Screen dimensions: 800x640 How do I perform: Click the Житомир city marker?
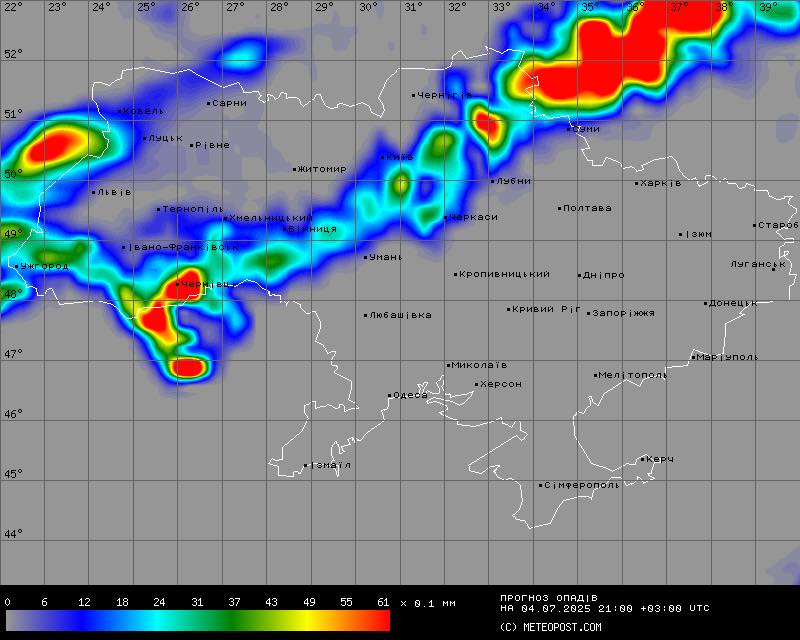pyautogui.click(x=295, y=169)
